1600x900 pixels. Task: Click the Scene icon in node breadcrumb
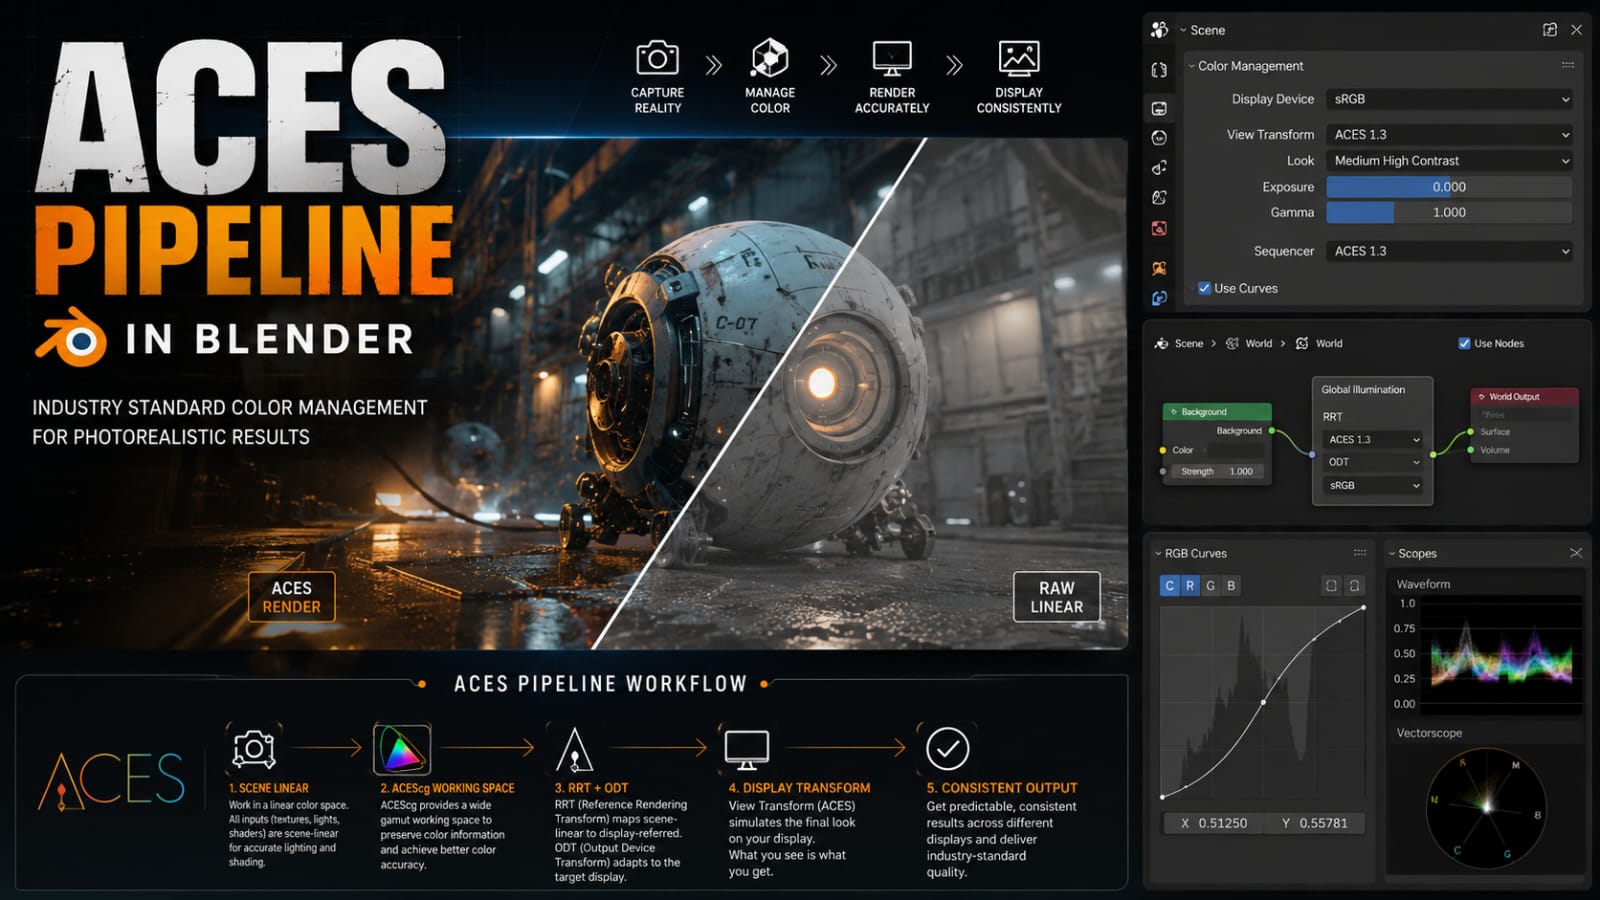pyautogui.click(x=1161, y=343)
